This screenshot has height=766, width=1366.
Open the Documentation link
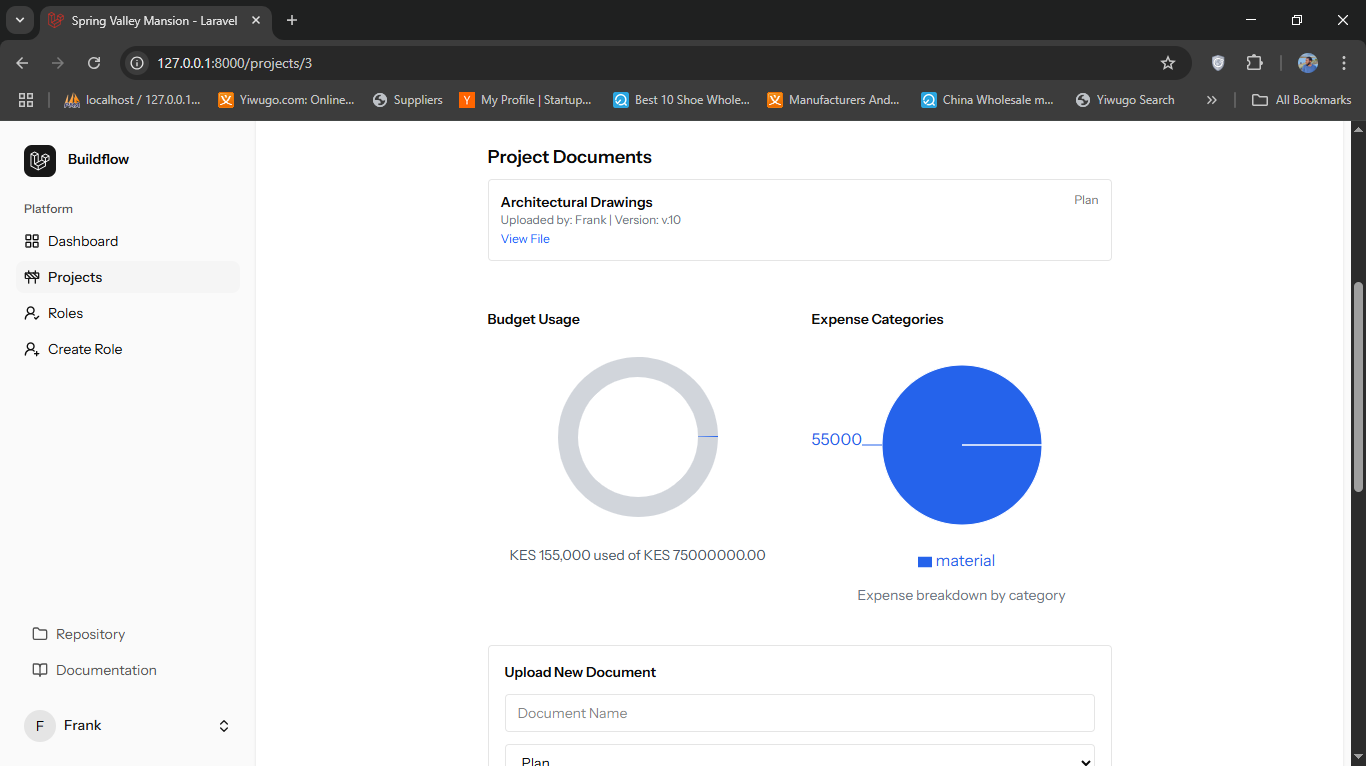tap(128, 670)
